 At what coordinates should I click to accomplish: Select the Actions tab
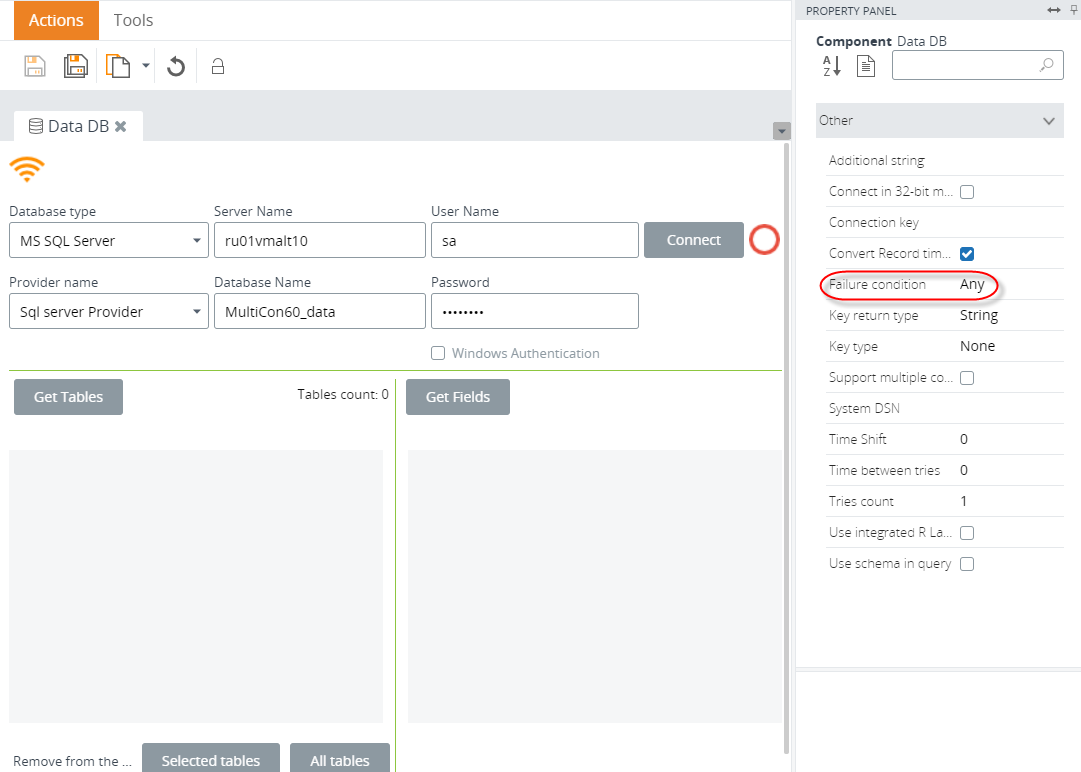pos(56,20)
